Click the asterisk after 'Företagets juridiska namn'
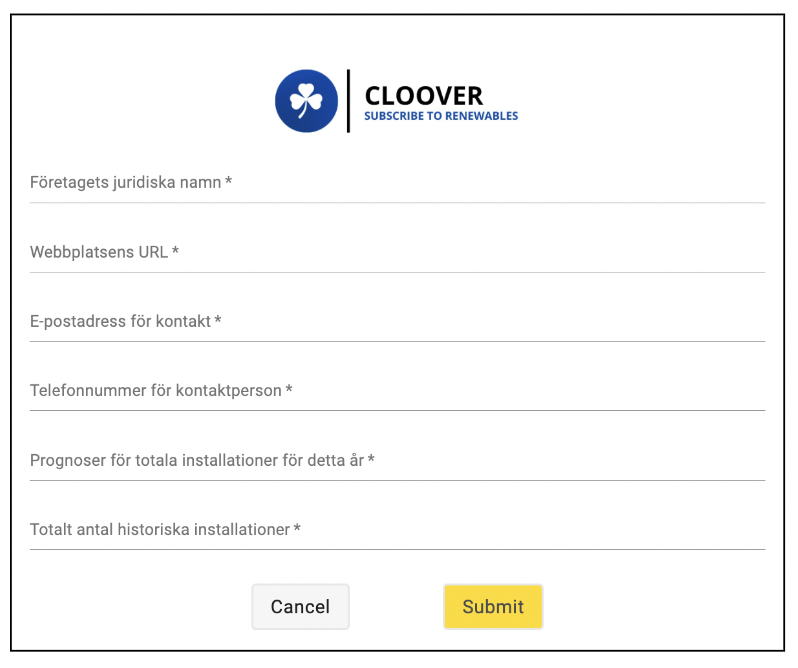Viewport: 798px width, 668px height. (x=229, y=180)
